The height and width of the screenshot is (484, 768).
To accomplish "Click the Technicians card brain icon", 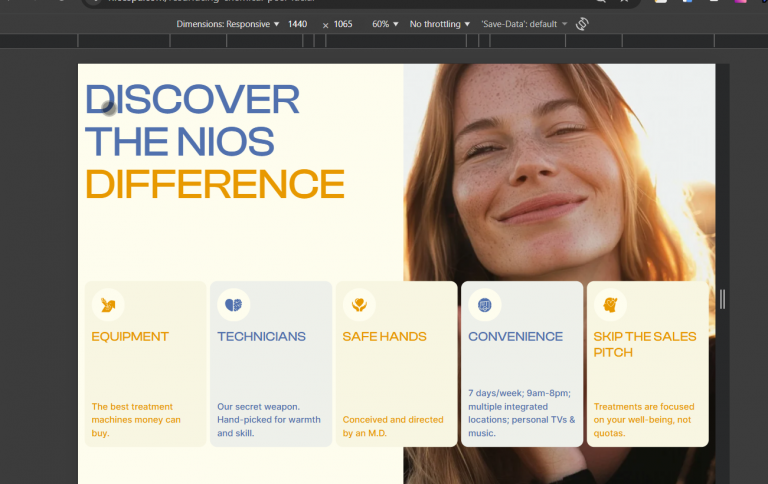I will 234,304.
